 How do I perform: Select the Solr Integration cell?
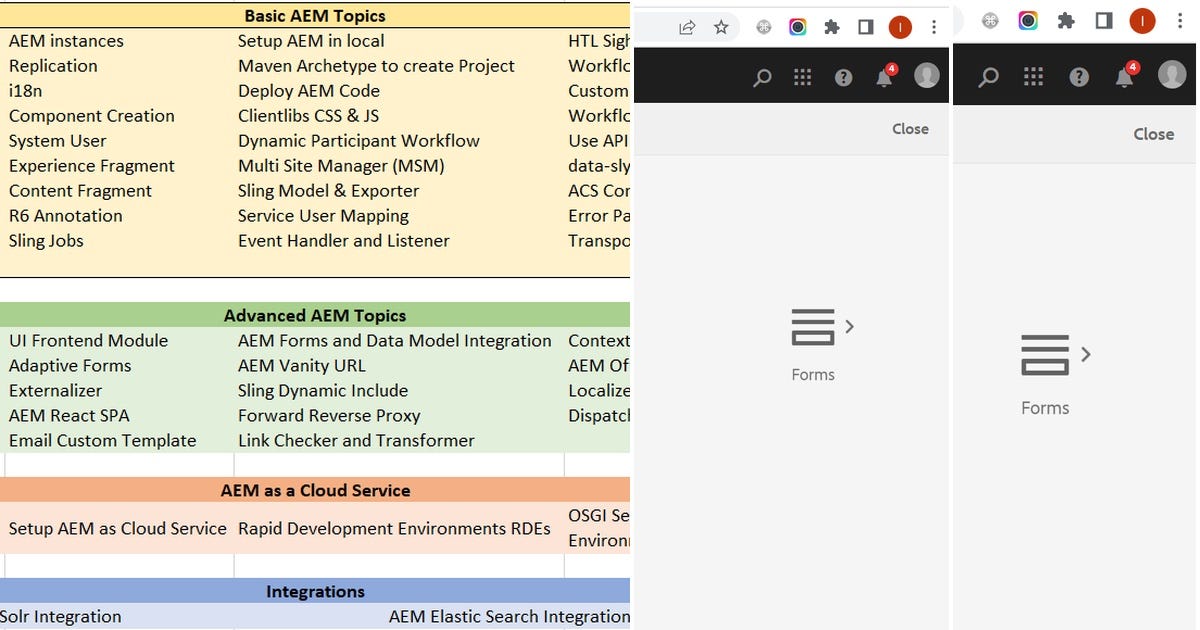tap(60, 617)
